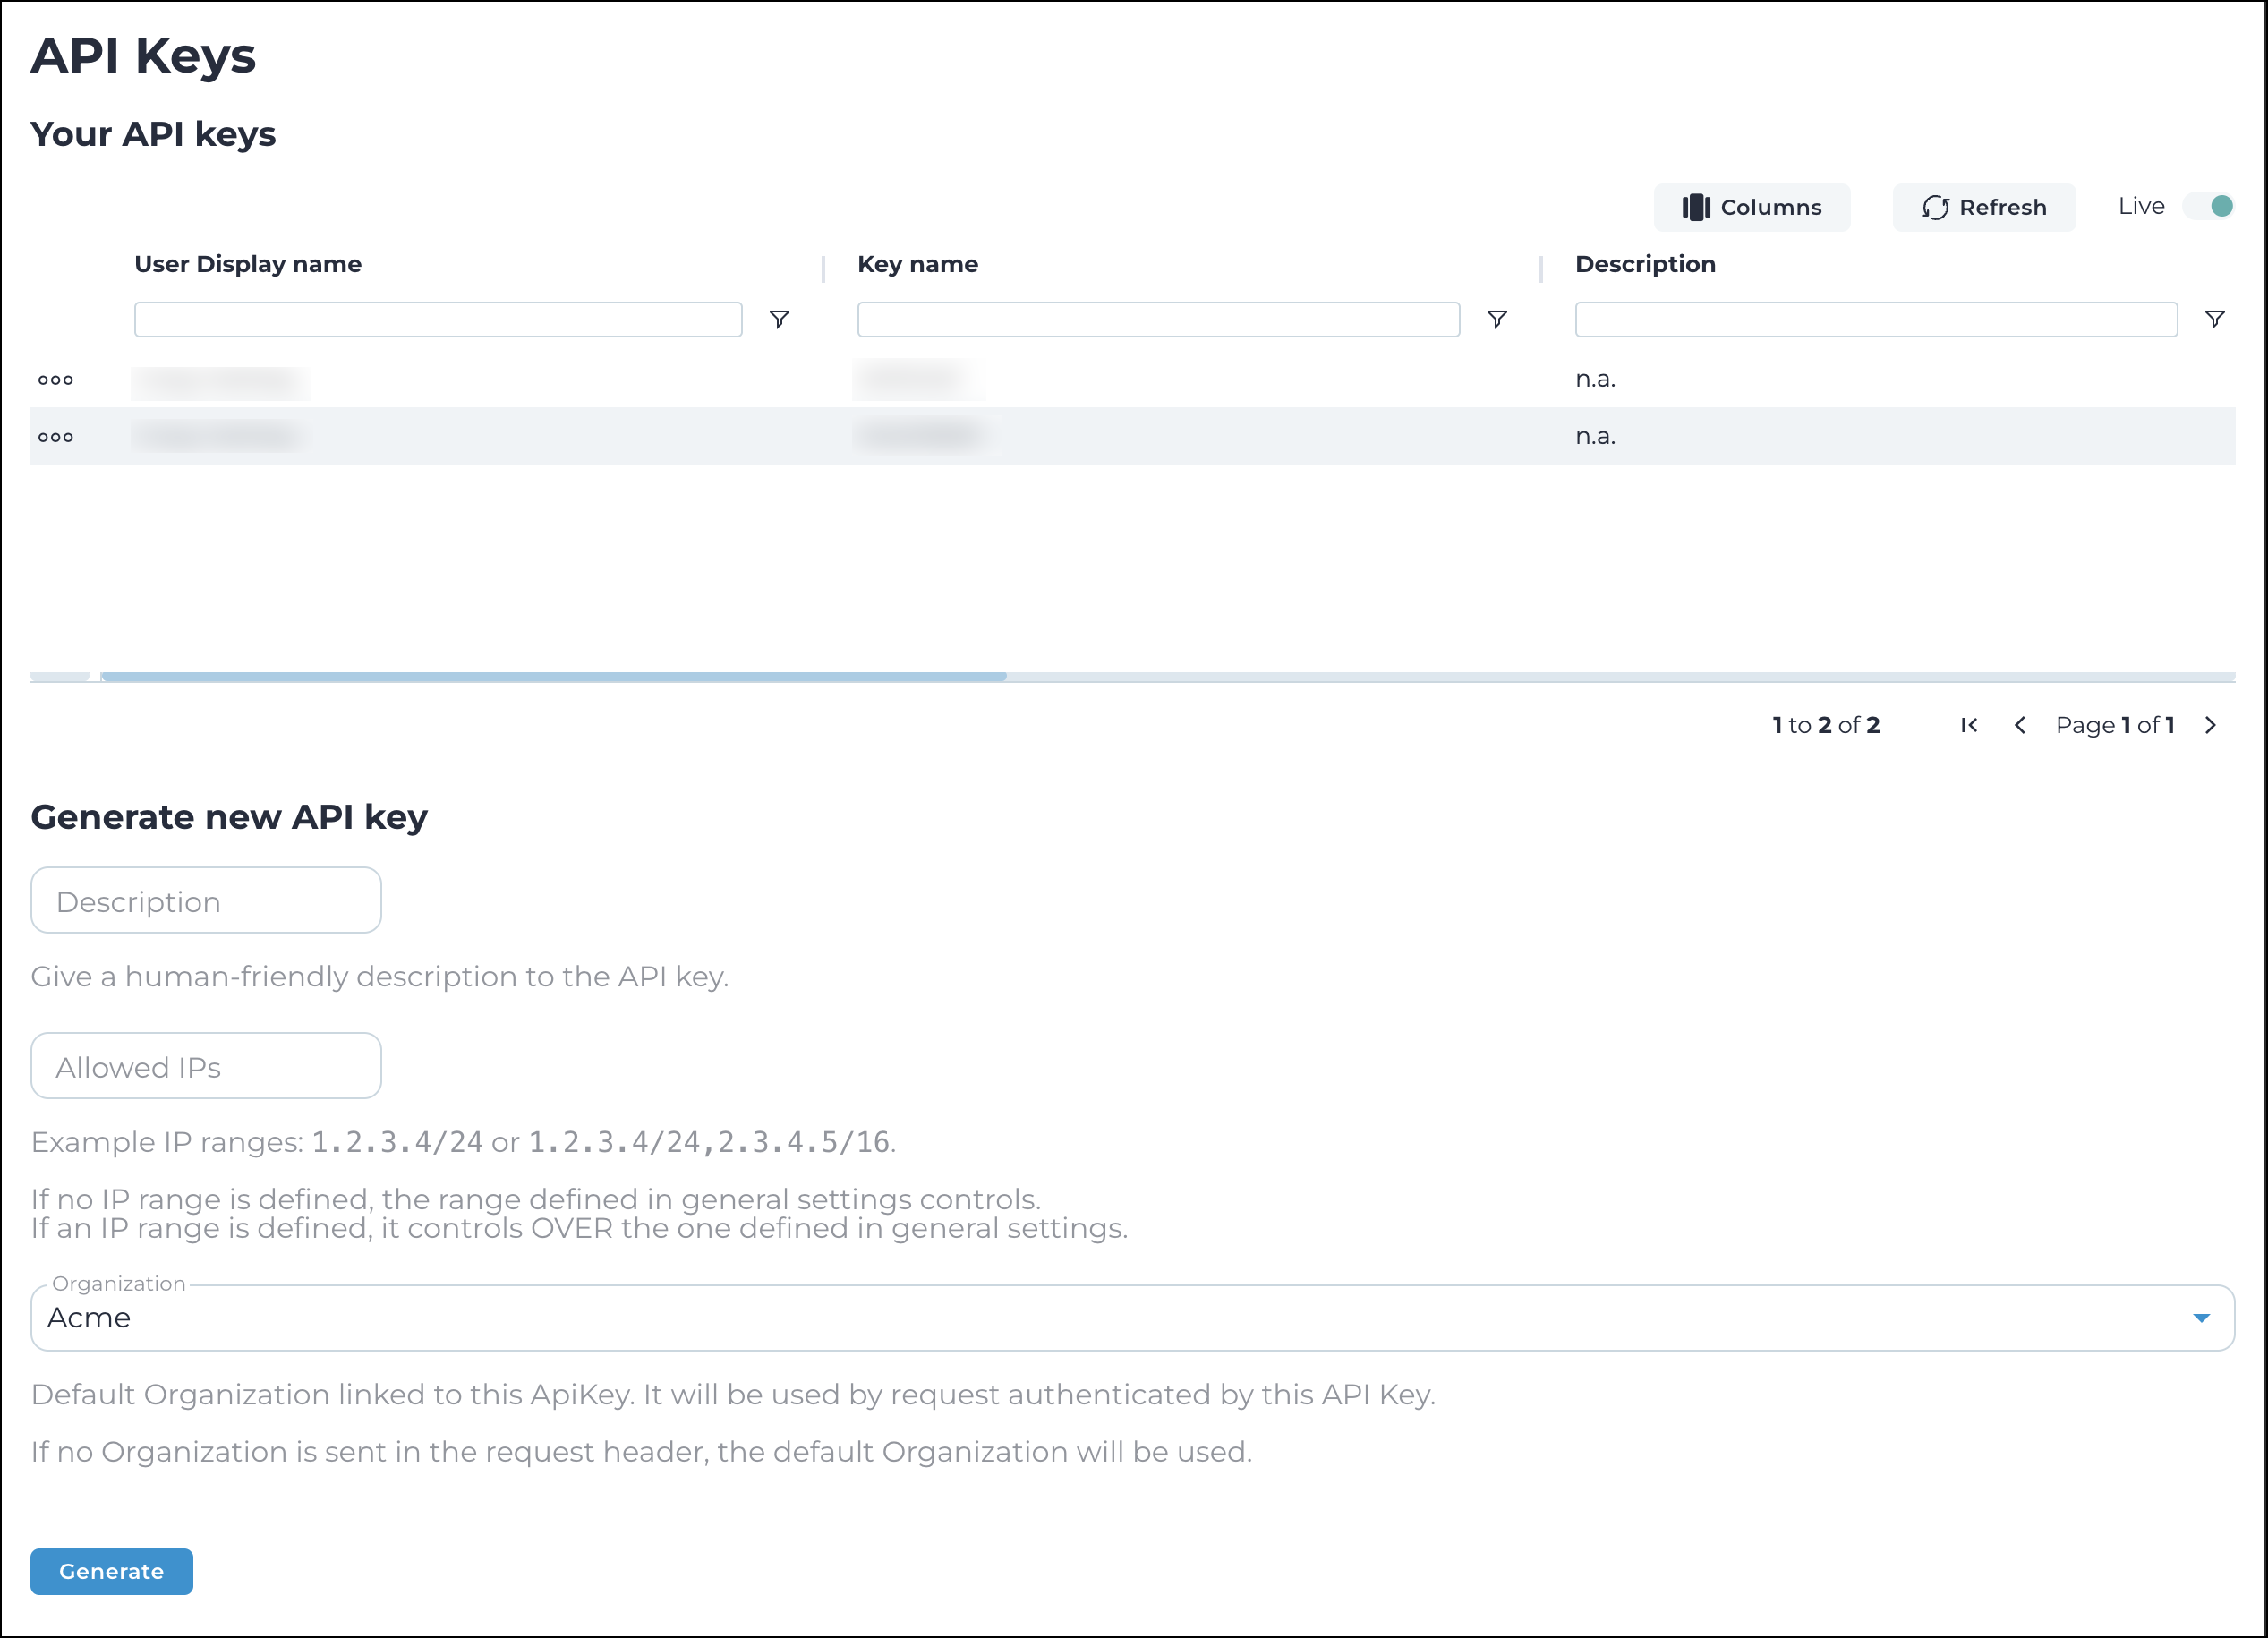Click the Key name filter icon
Screen dimensions: 2268x1638
coord(1497,319)
